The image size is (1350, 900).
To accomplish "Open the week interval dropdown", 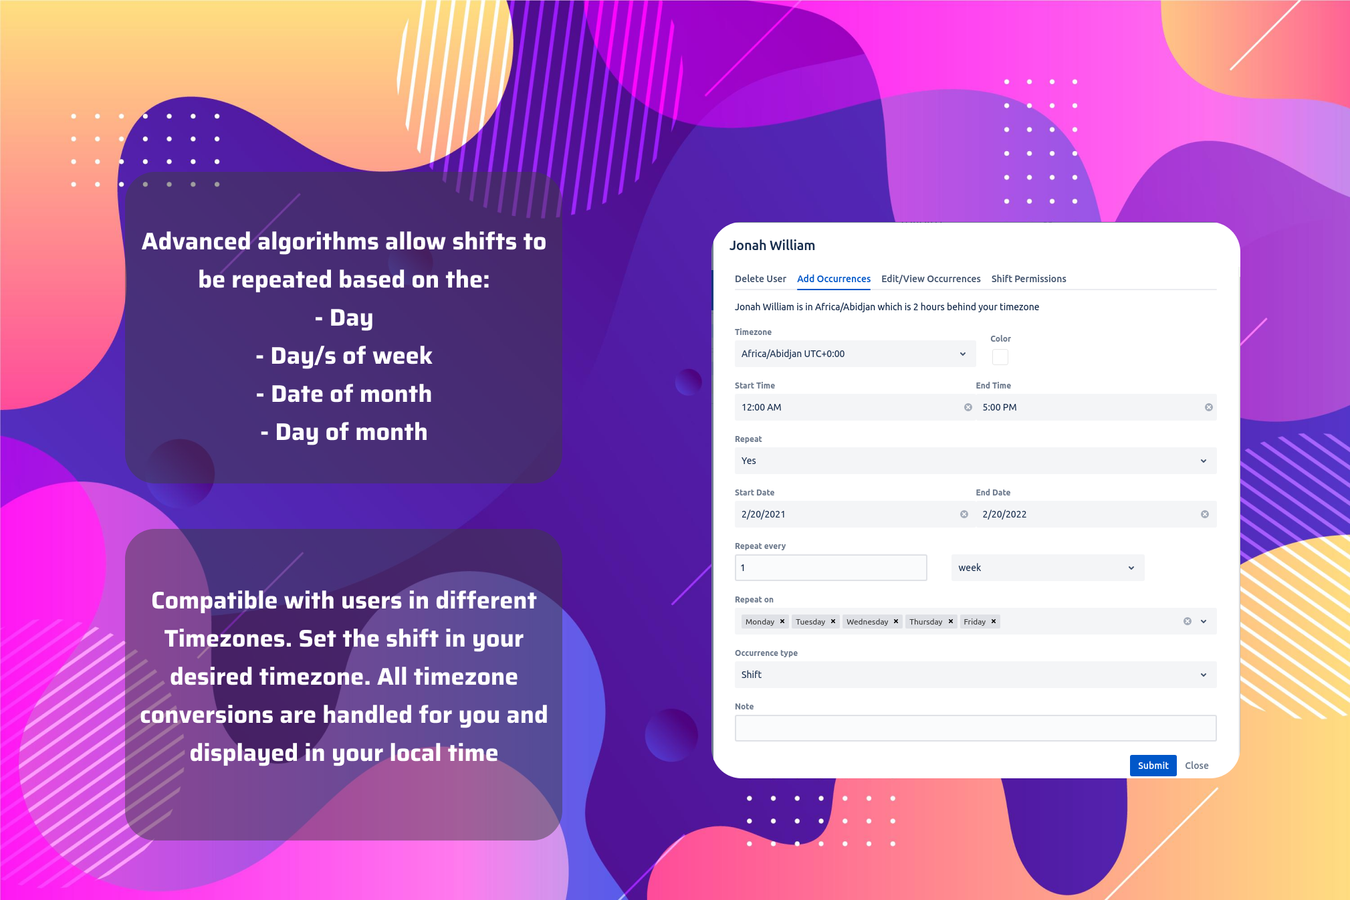I will pyautogui.click(x=1047, y=568).
